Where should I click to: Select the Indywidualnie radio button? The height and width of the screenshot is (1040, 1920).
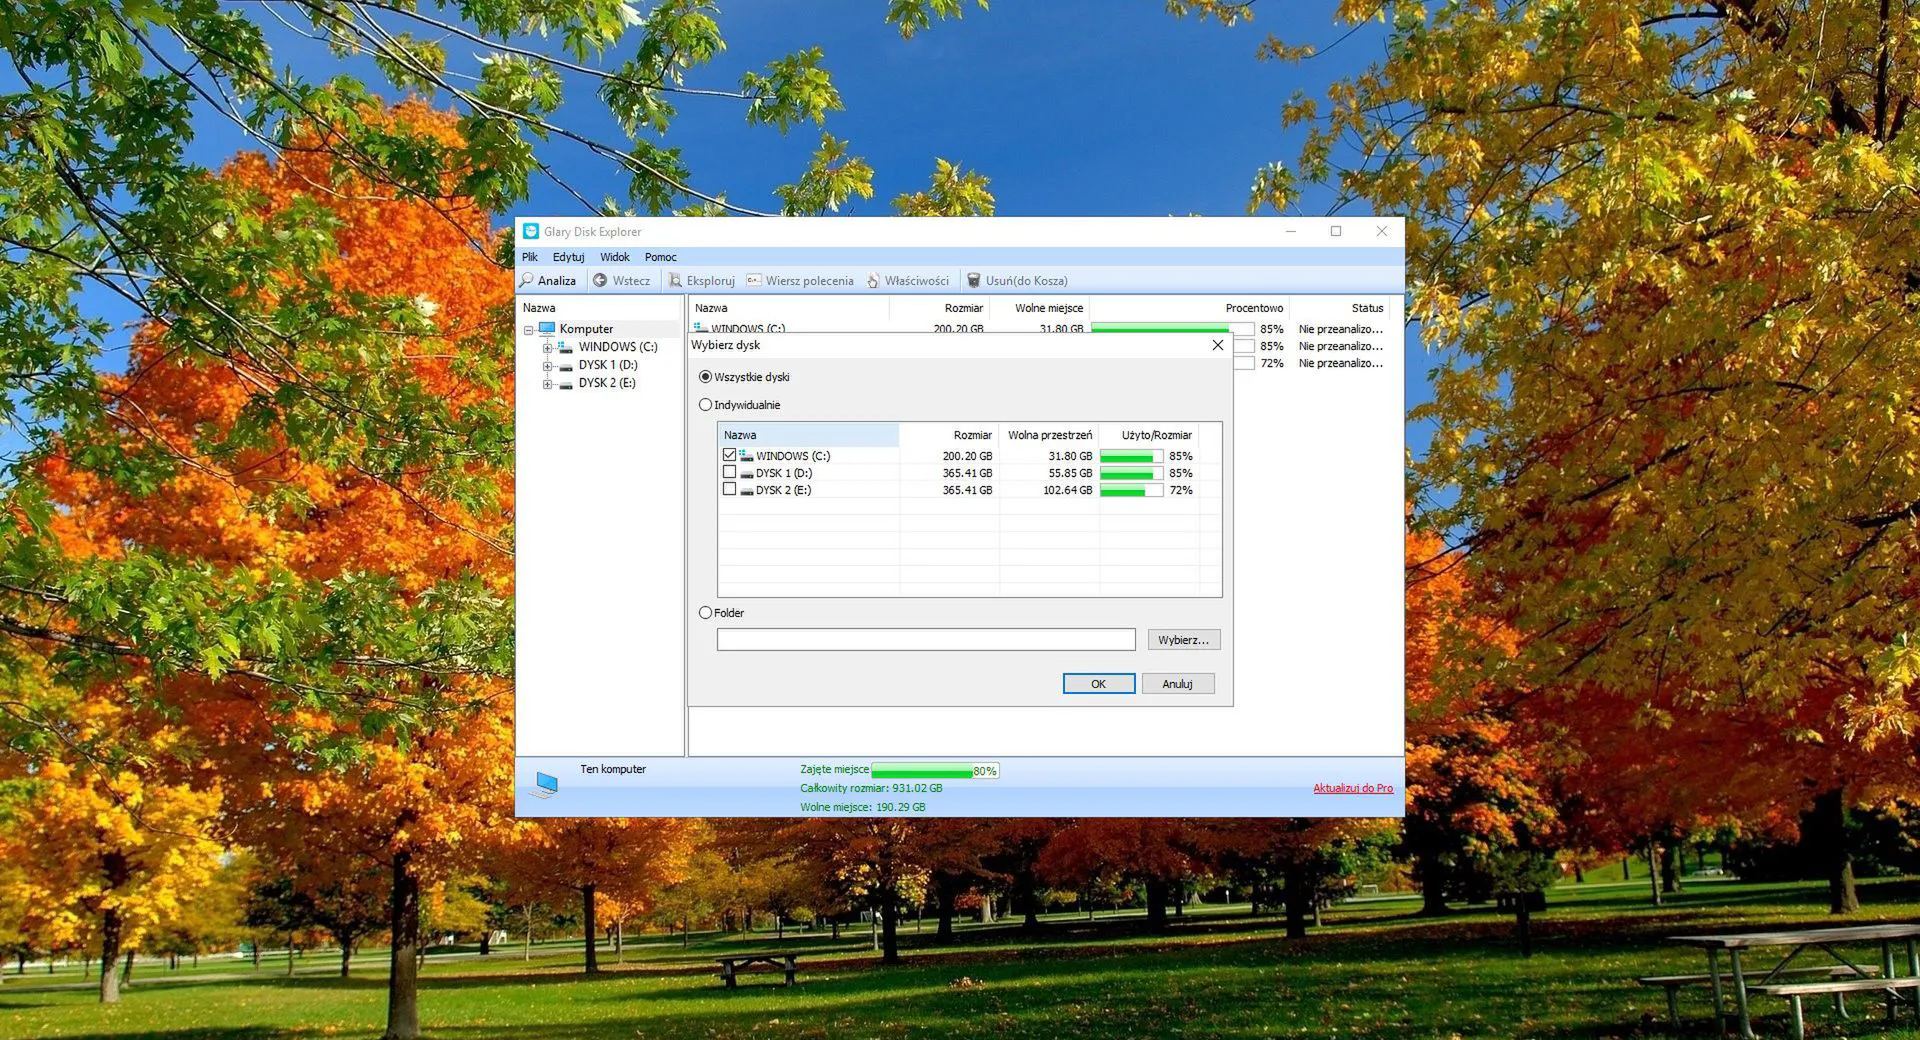click(705, 405)
